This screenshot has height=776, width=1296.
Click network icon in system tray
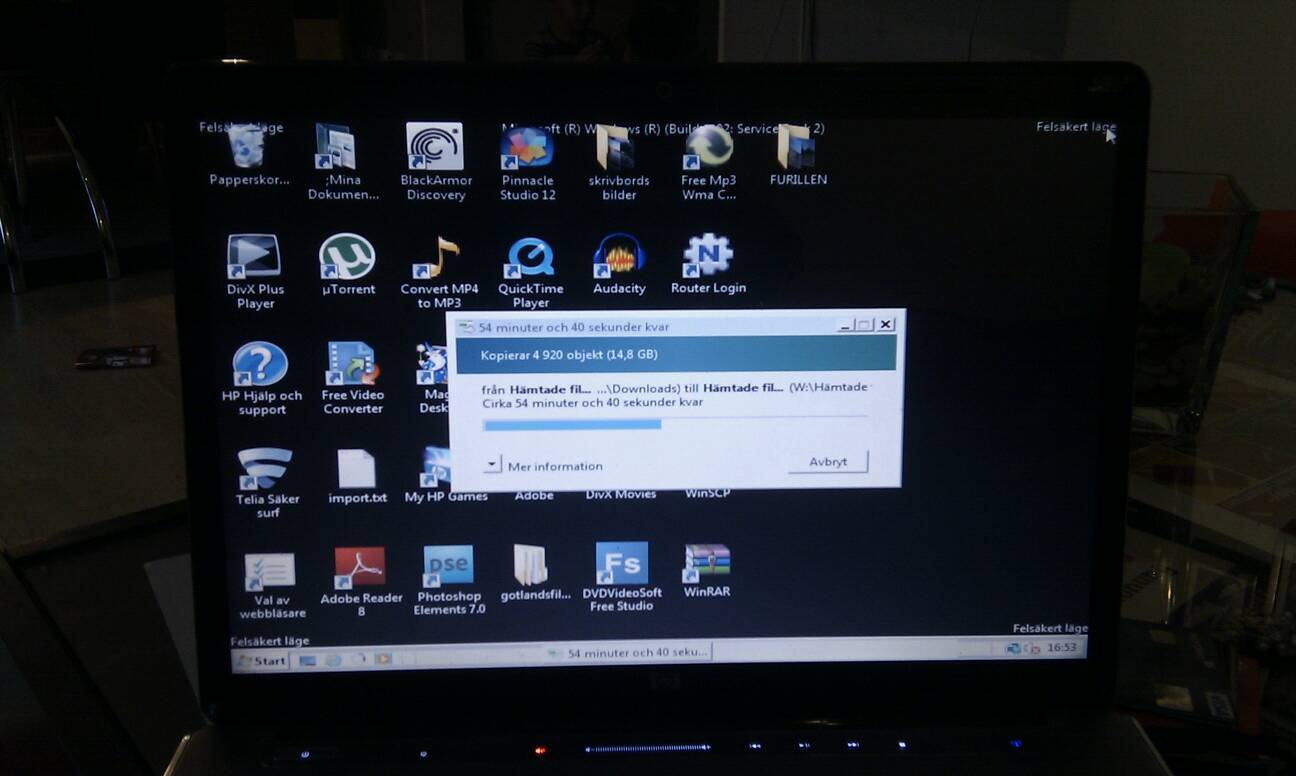coord(1012,648)
